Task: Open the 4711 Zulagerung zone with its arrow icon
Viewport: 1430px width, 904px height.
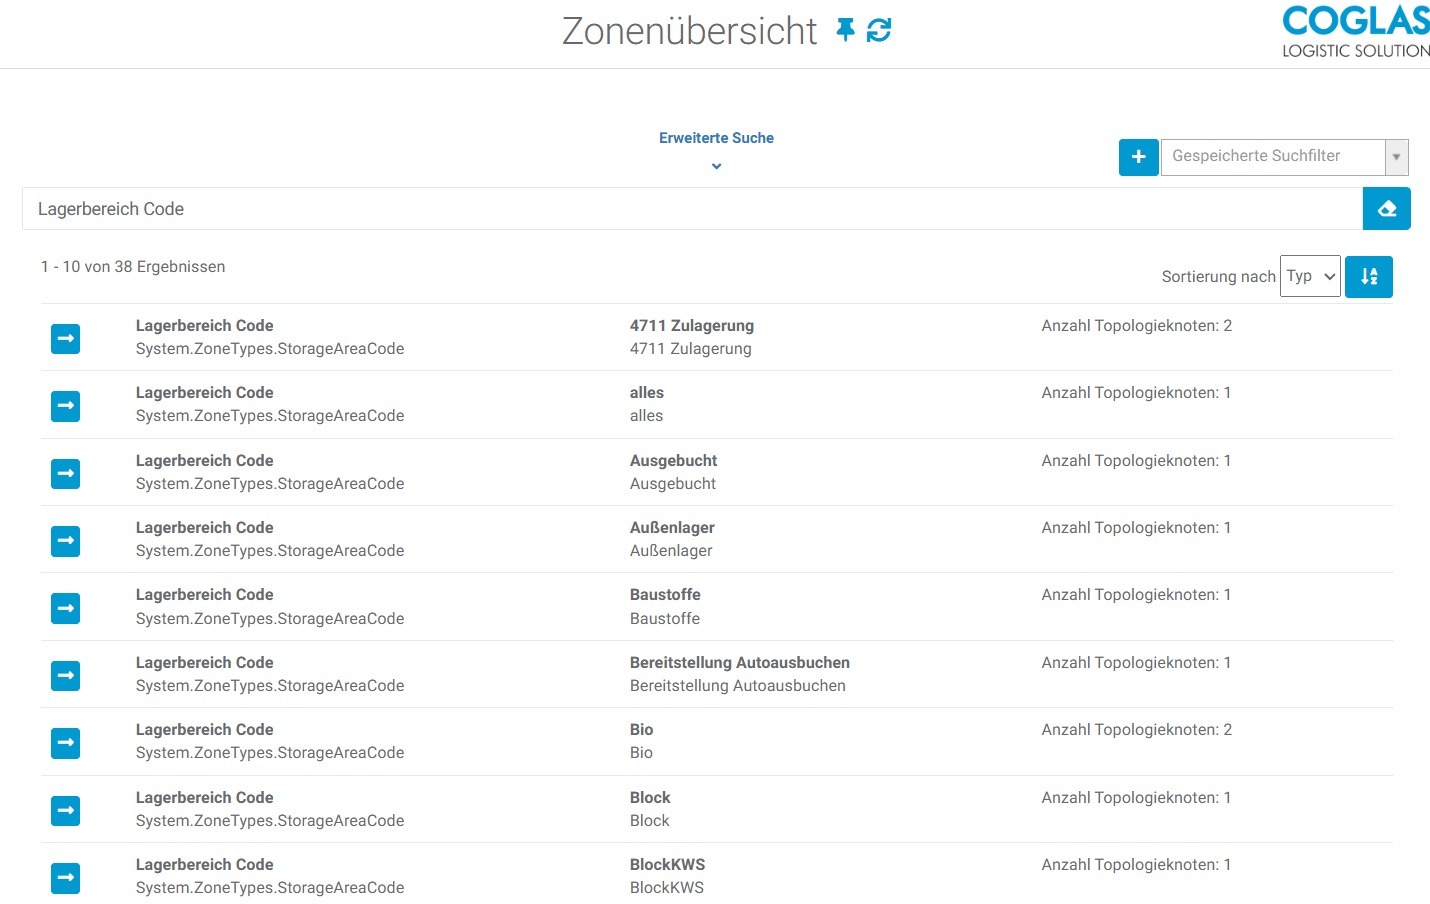Action: [66, 339]
